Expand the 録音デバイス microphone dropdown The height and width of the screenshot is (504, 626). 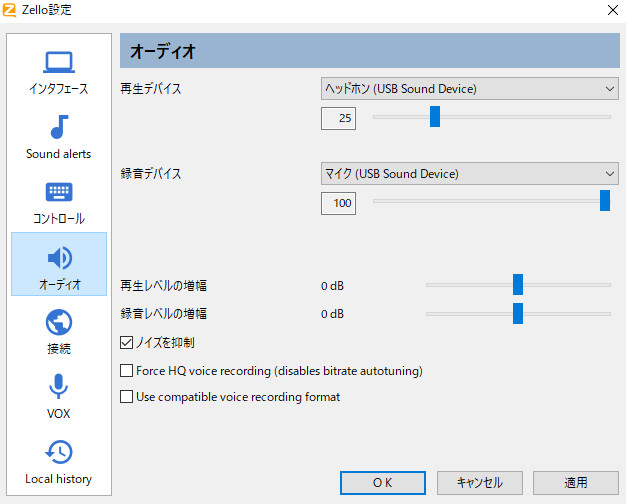point(469,174)
